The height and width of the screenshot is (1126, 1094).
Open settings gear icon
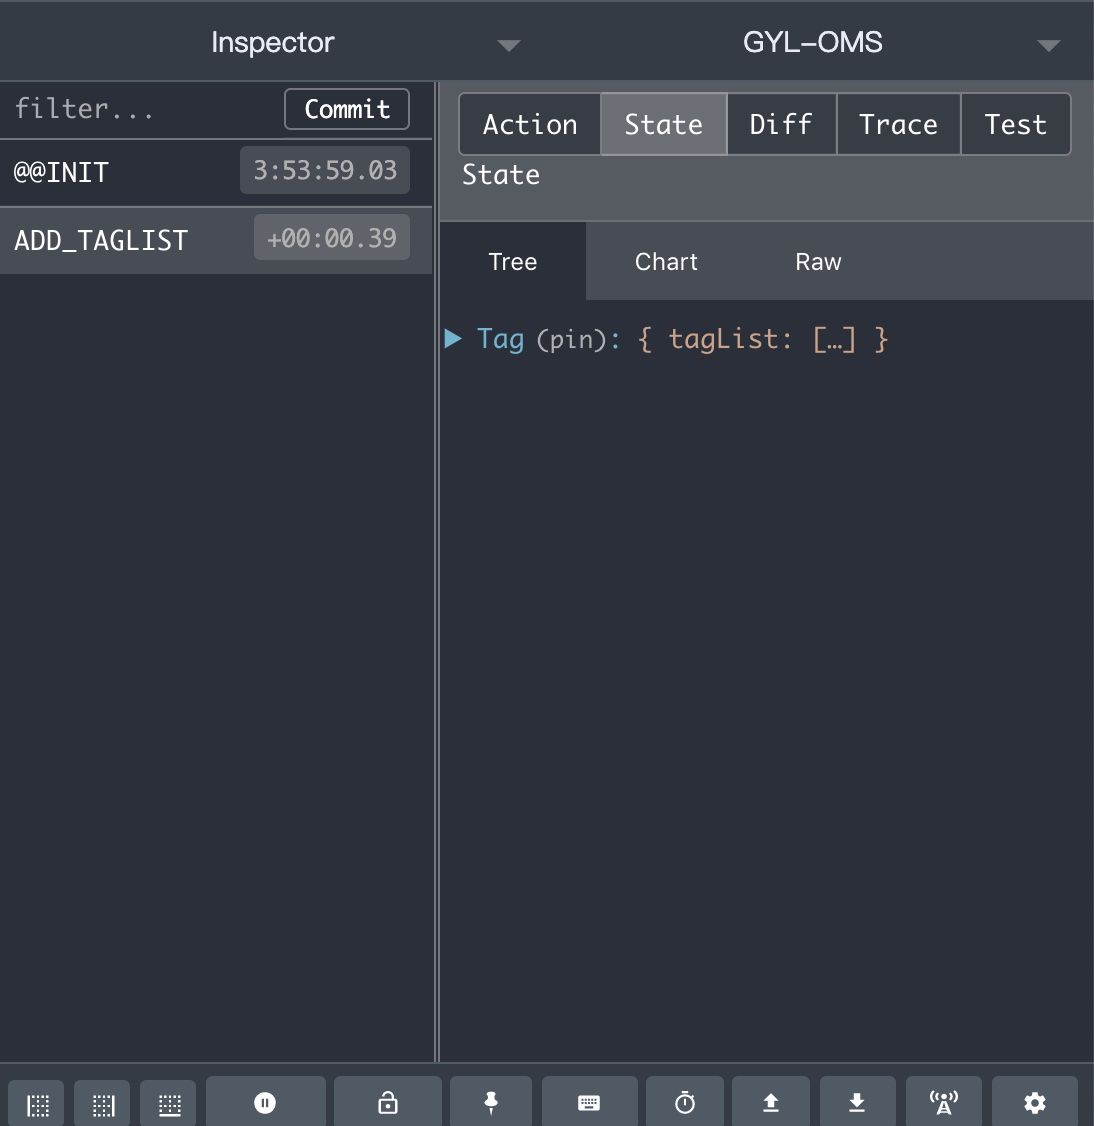[1034, 1102]
